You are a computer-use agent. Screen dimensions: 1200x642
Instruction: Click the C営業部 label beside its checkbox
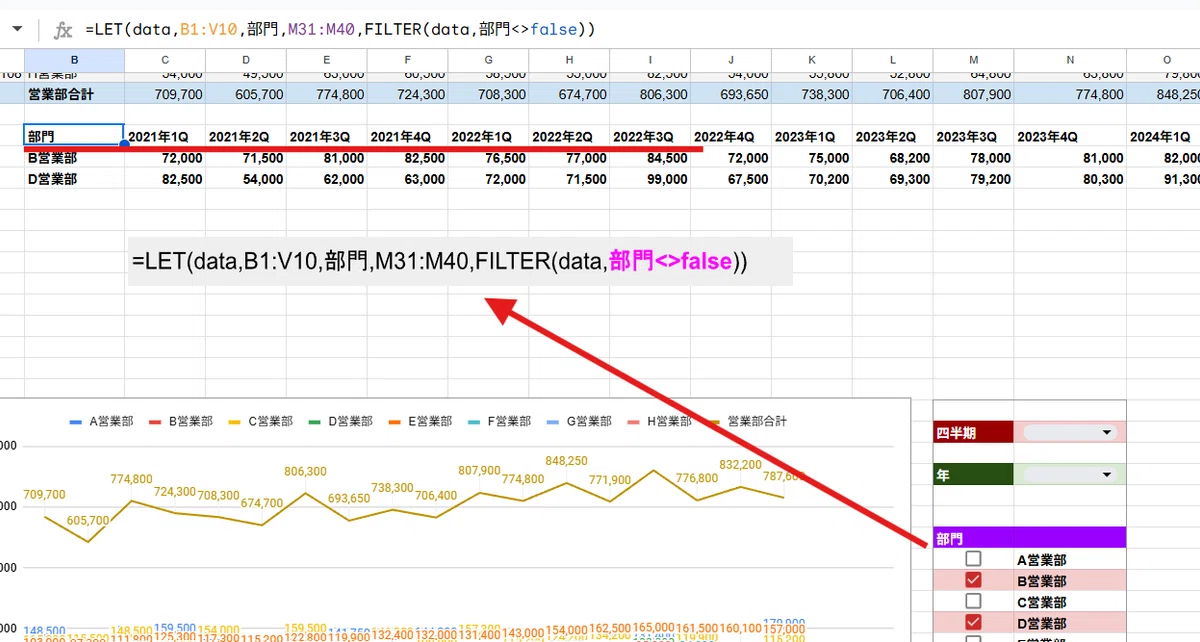tap(1041, 602)
